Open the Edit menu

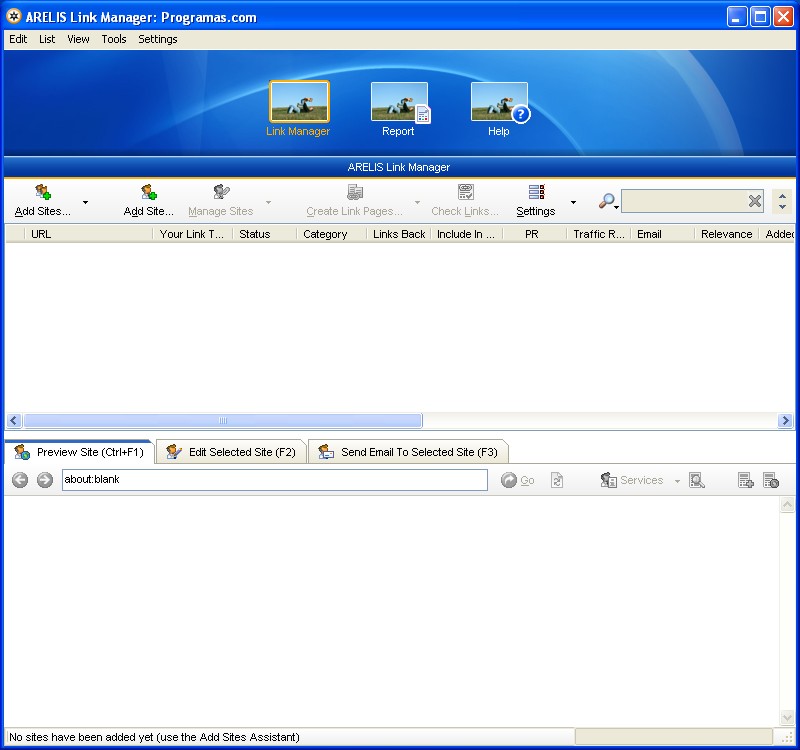coord(18,39)
